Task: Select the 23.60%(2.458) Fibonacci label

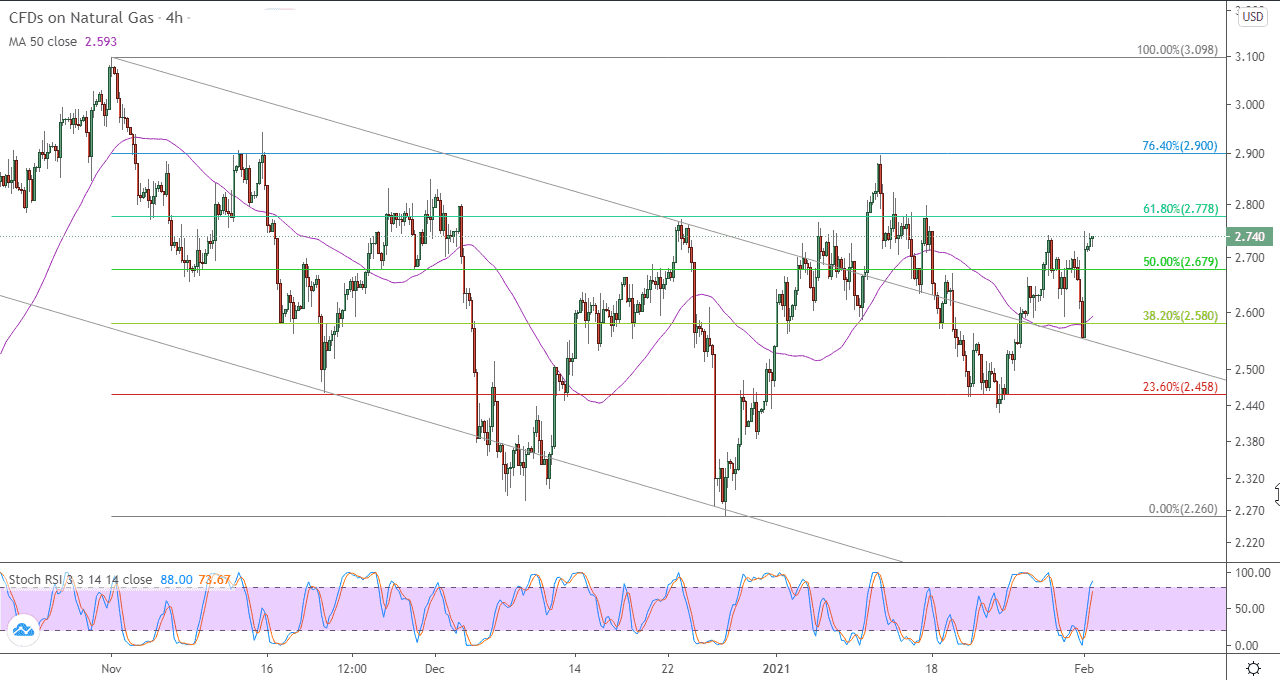Action: [1179, 386]
